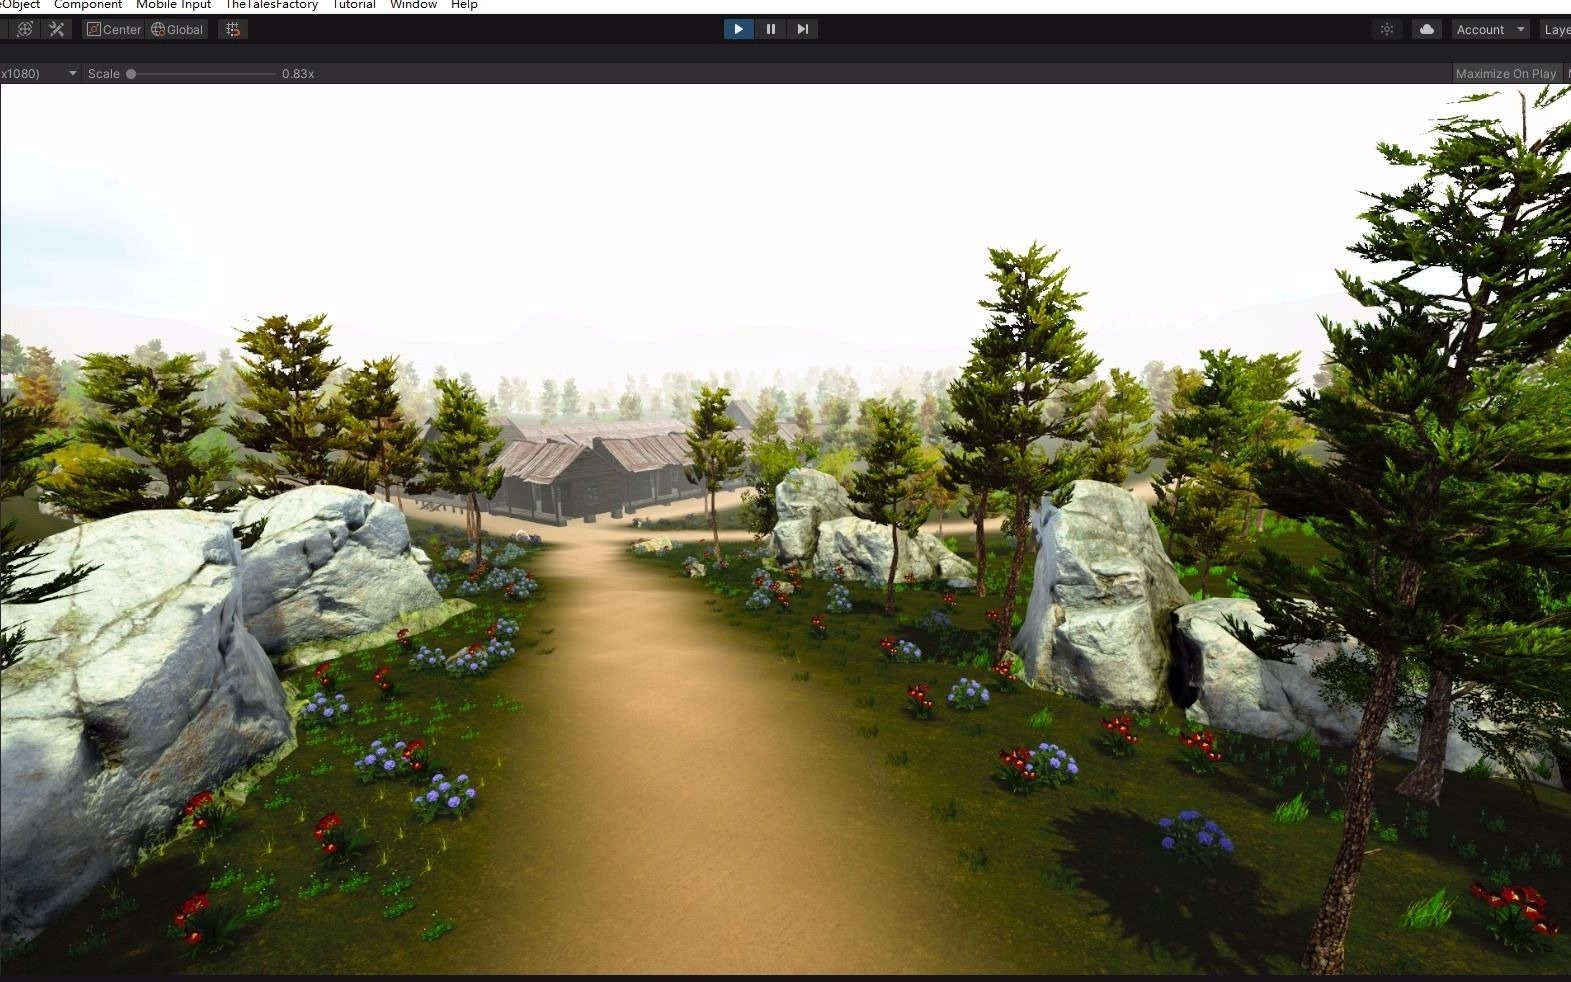Open the Component menu
The height and width of the screenshot is (982, 1571).
(88, 5)
